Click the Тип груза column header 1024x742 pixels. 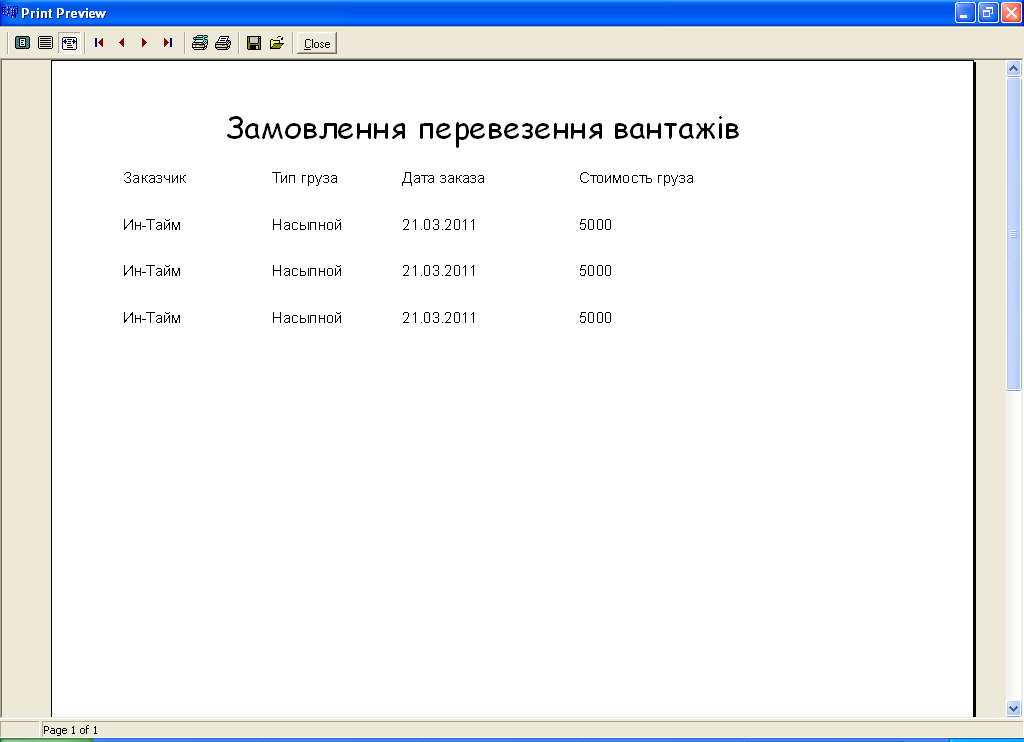304,178
